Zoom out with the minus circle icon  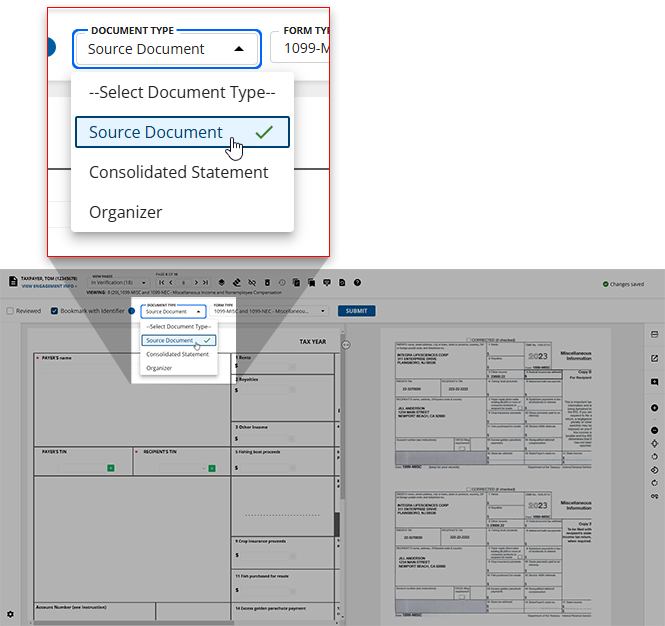click(654, 430)
